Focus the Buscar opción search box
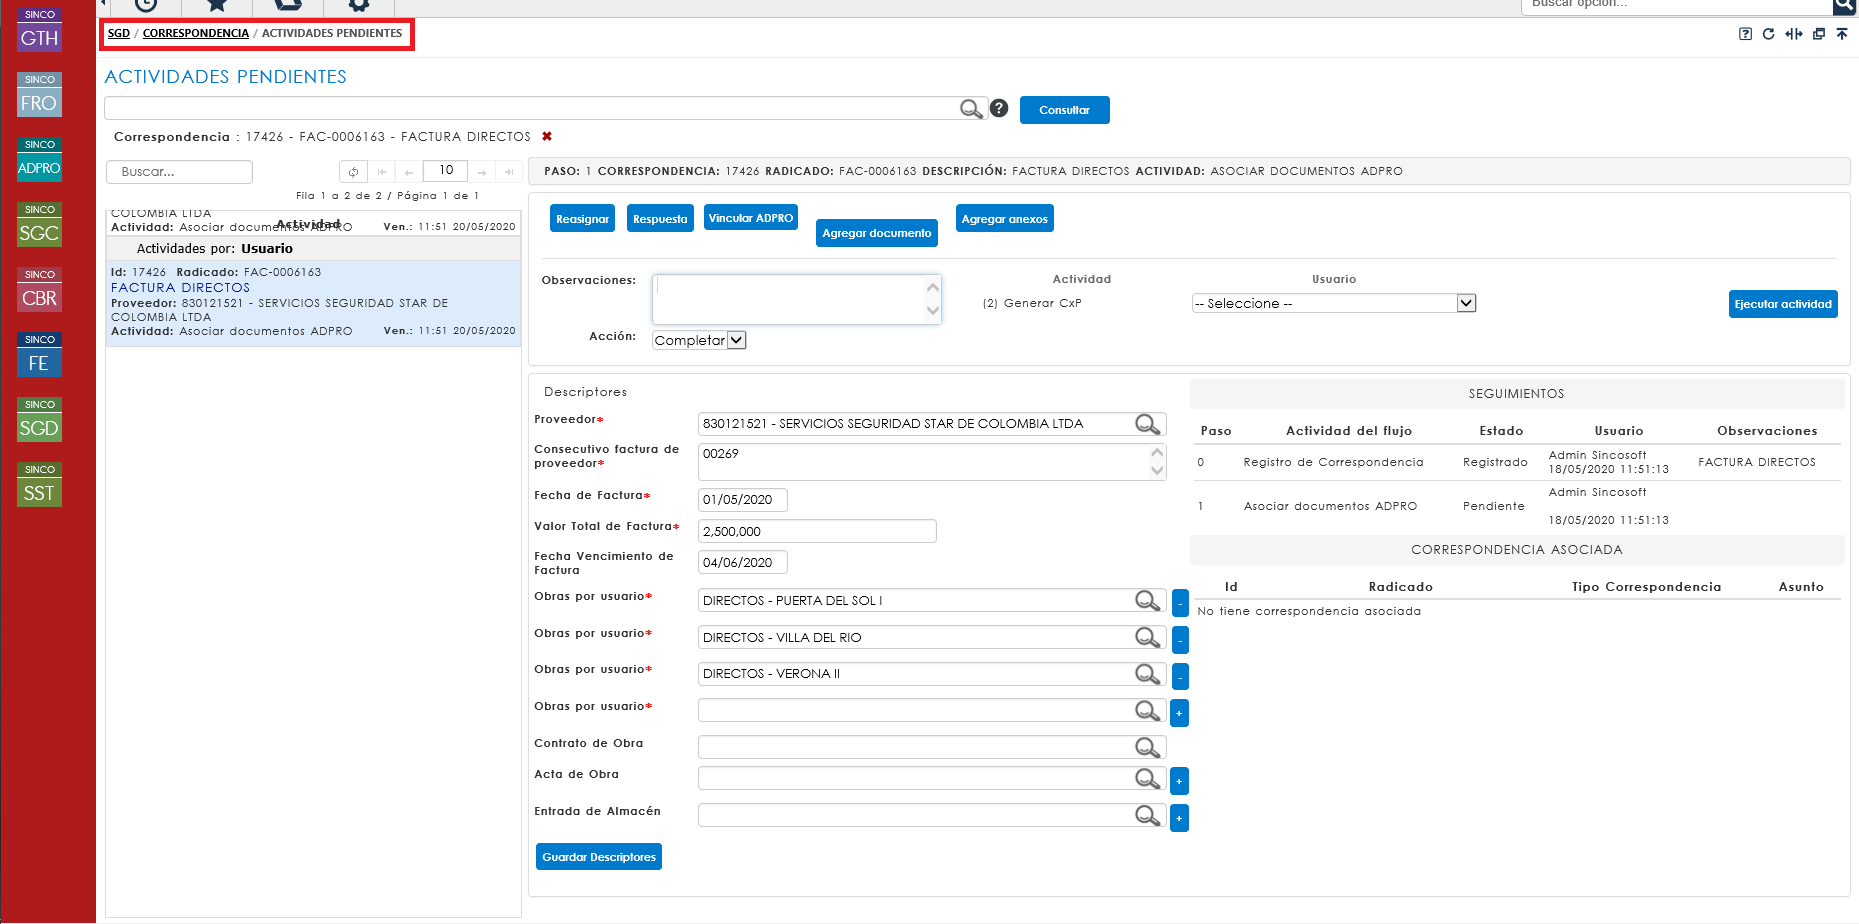 [x=1676, y=6]
